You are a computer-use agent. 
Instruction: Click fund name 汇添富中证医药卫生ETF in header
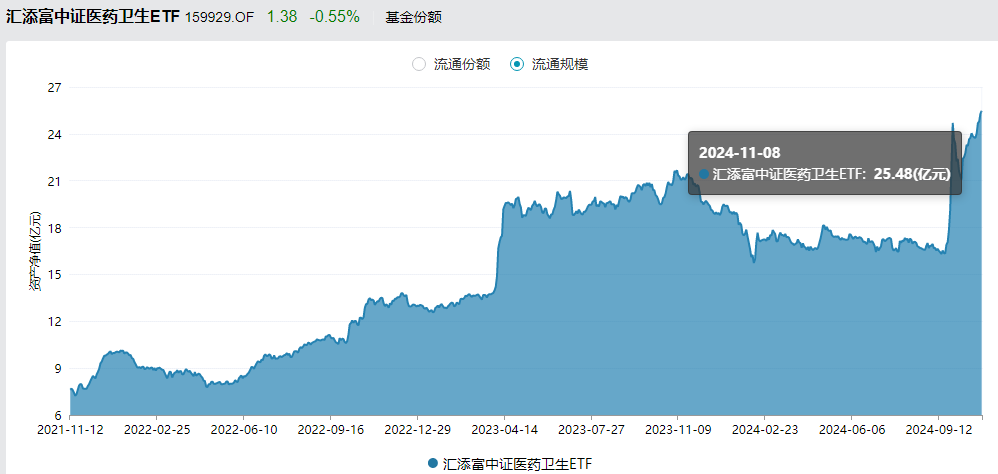(93, 17)
